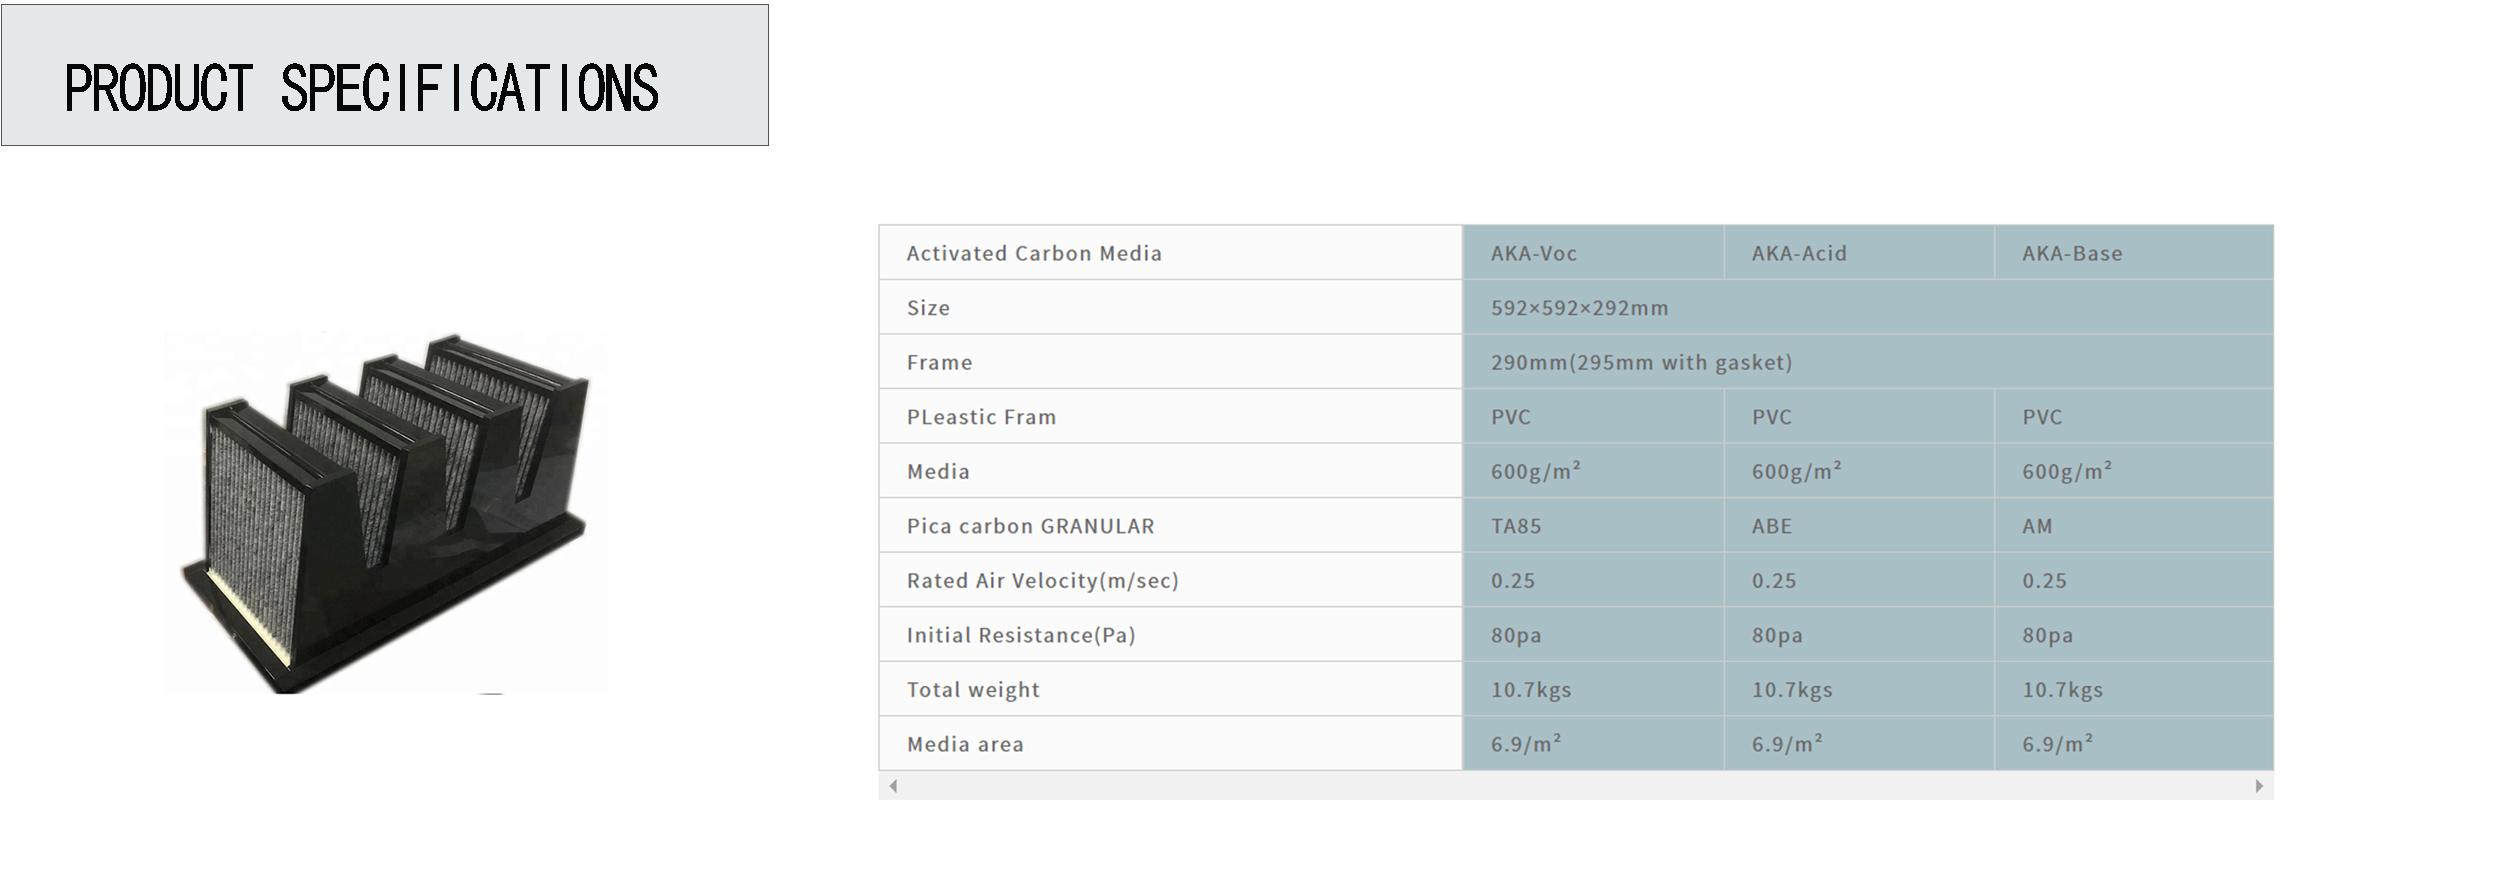This screenshot has width=2500, height=873.
Task: Click the Media area row label
Action: tap(965, 744)
